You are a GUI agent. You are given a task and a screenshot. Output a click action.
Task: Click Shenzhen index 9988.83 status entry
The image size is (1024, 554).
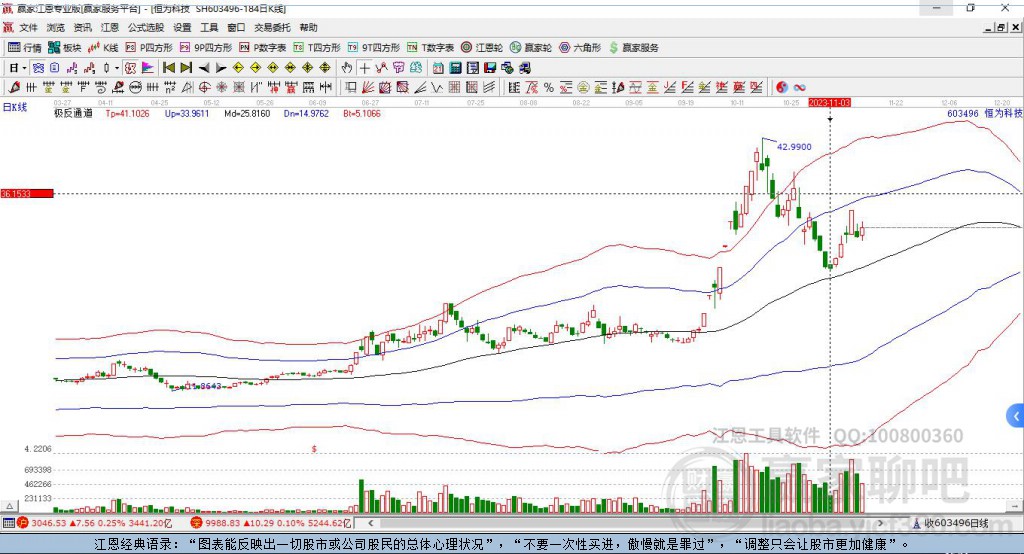click(270, 523)
